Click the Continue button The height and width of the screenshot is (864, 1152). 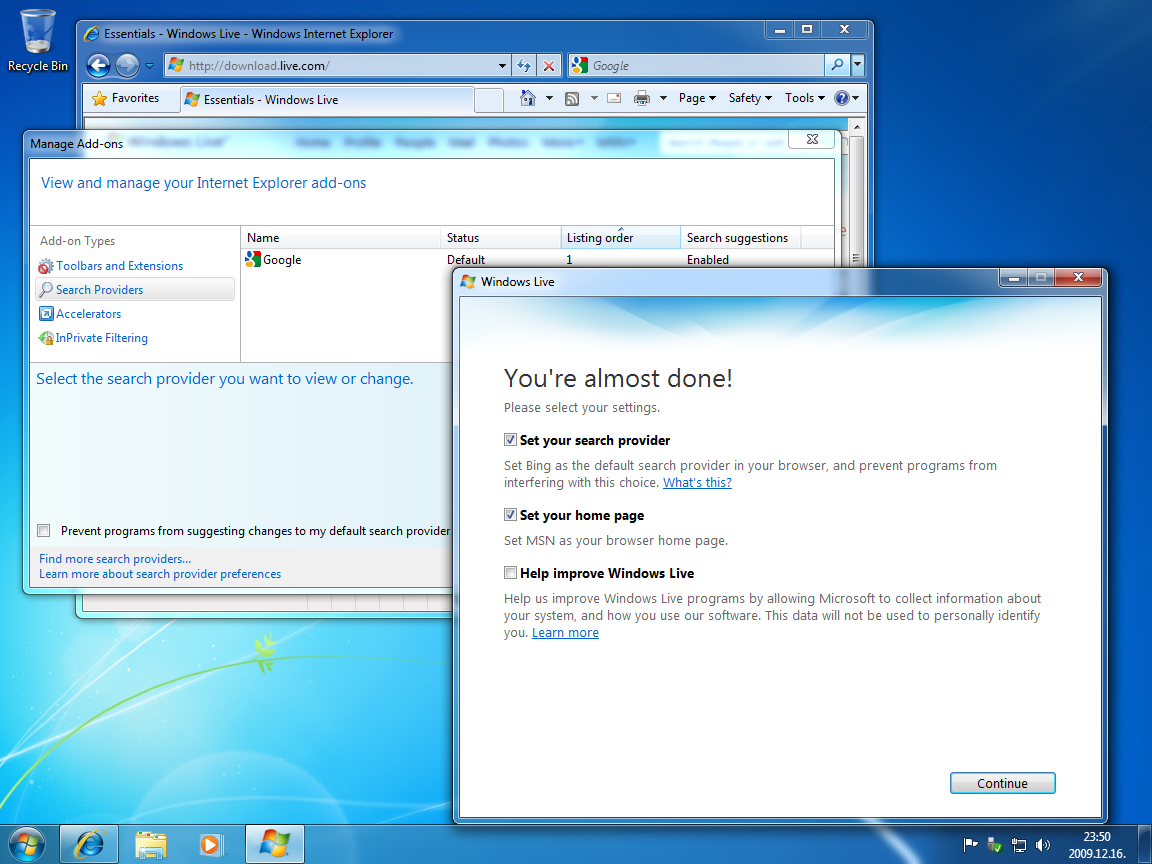click(1002, 783)
